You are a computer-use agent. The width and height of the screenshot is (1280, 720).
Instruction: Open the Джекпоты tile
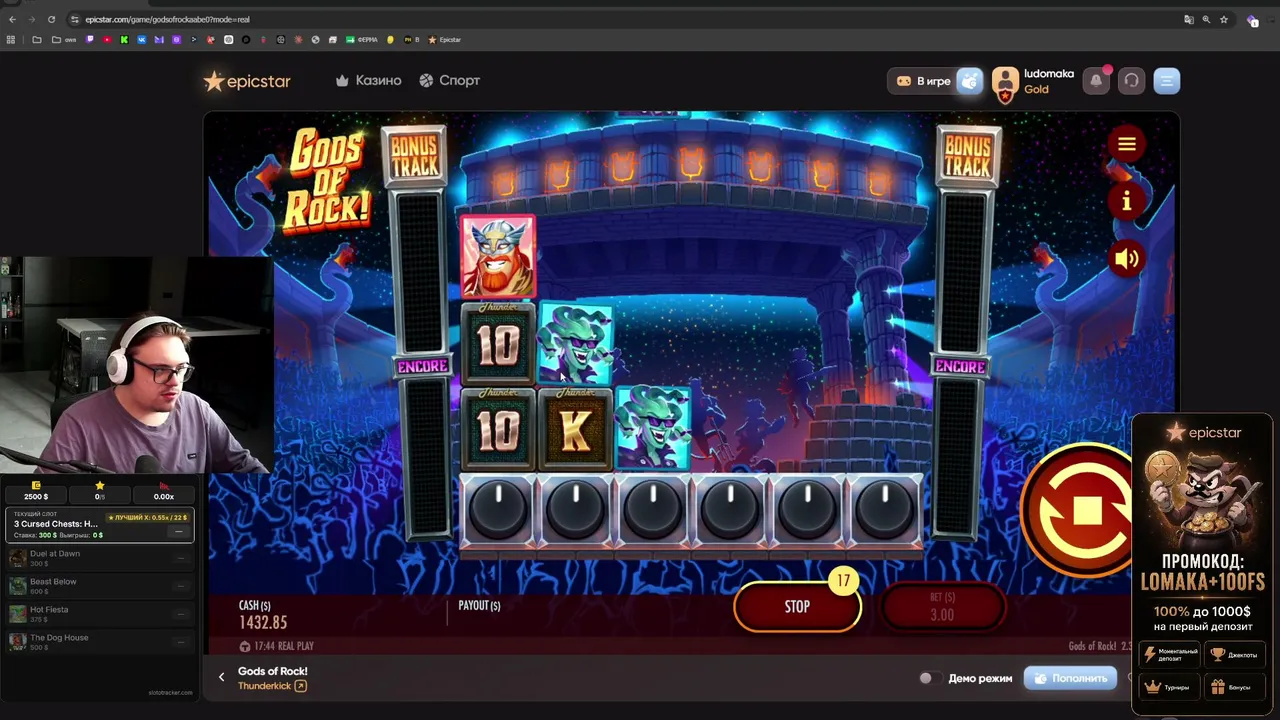[x=1235, y=655]
